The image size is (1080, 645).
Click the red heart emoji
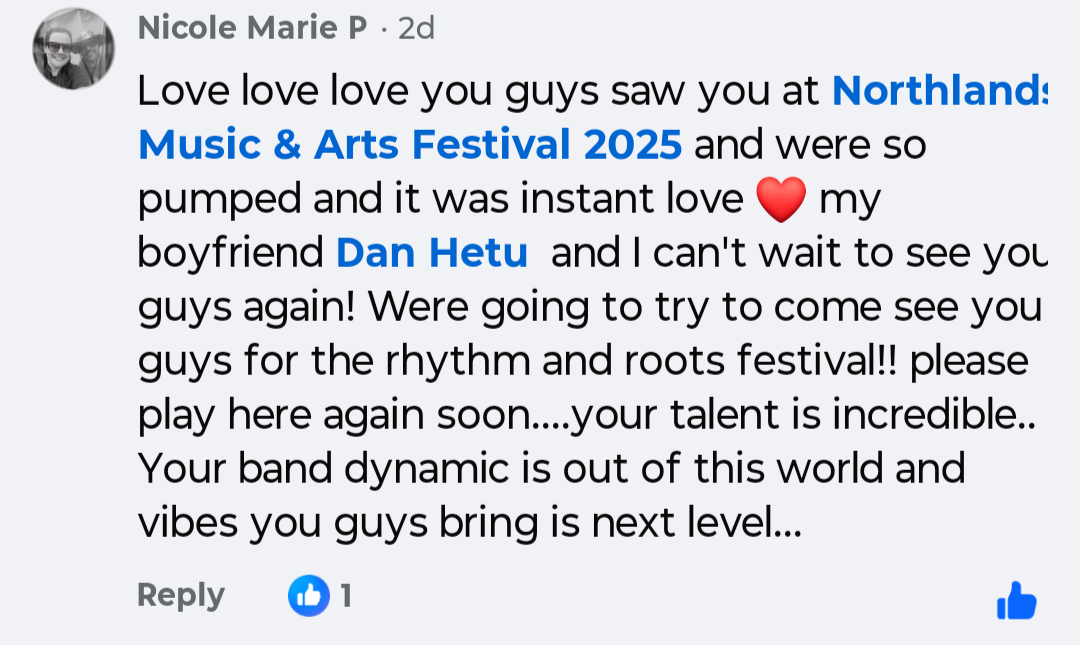click(781, 200)
